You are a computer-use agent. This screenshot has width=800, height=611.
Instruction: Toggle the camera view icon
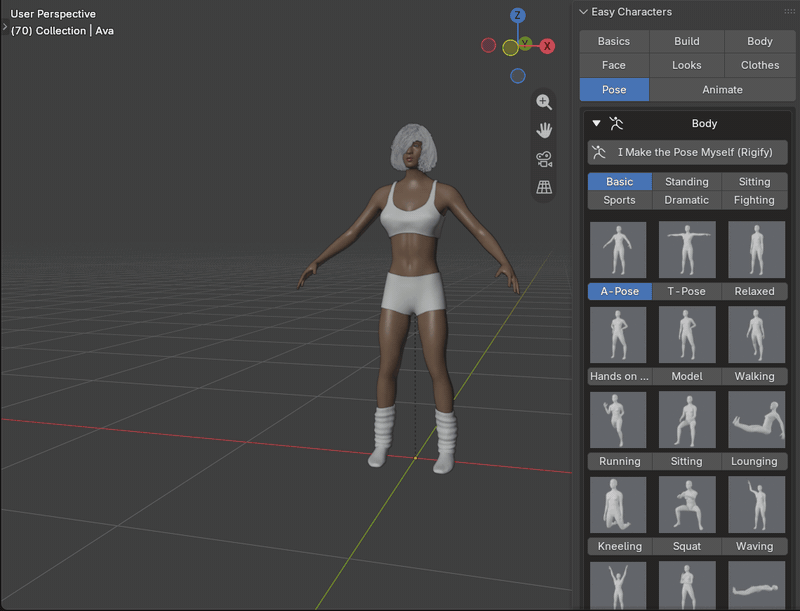544,159
